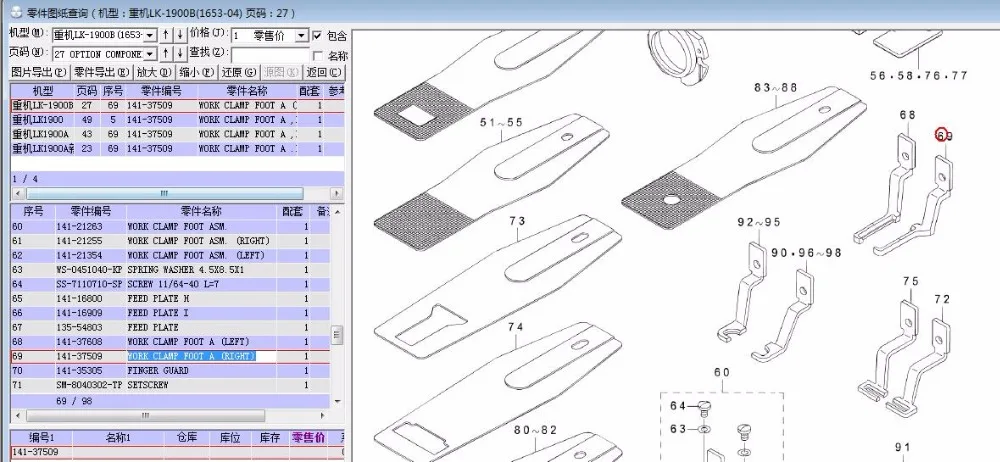Go to next page with 页码 down arrow

pos(180,54)
